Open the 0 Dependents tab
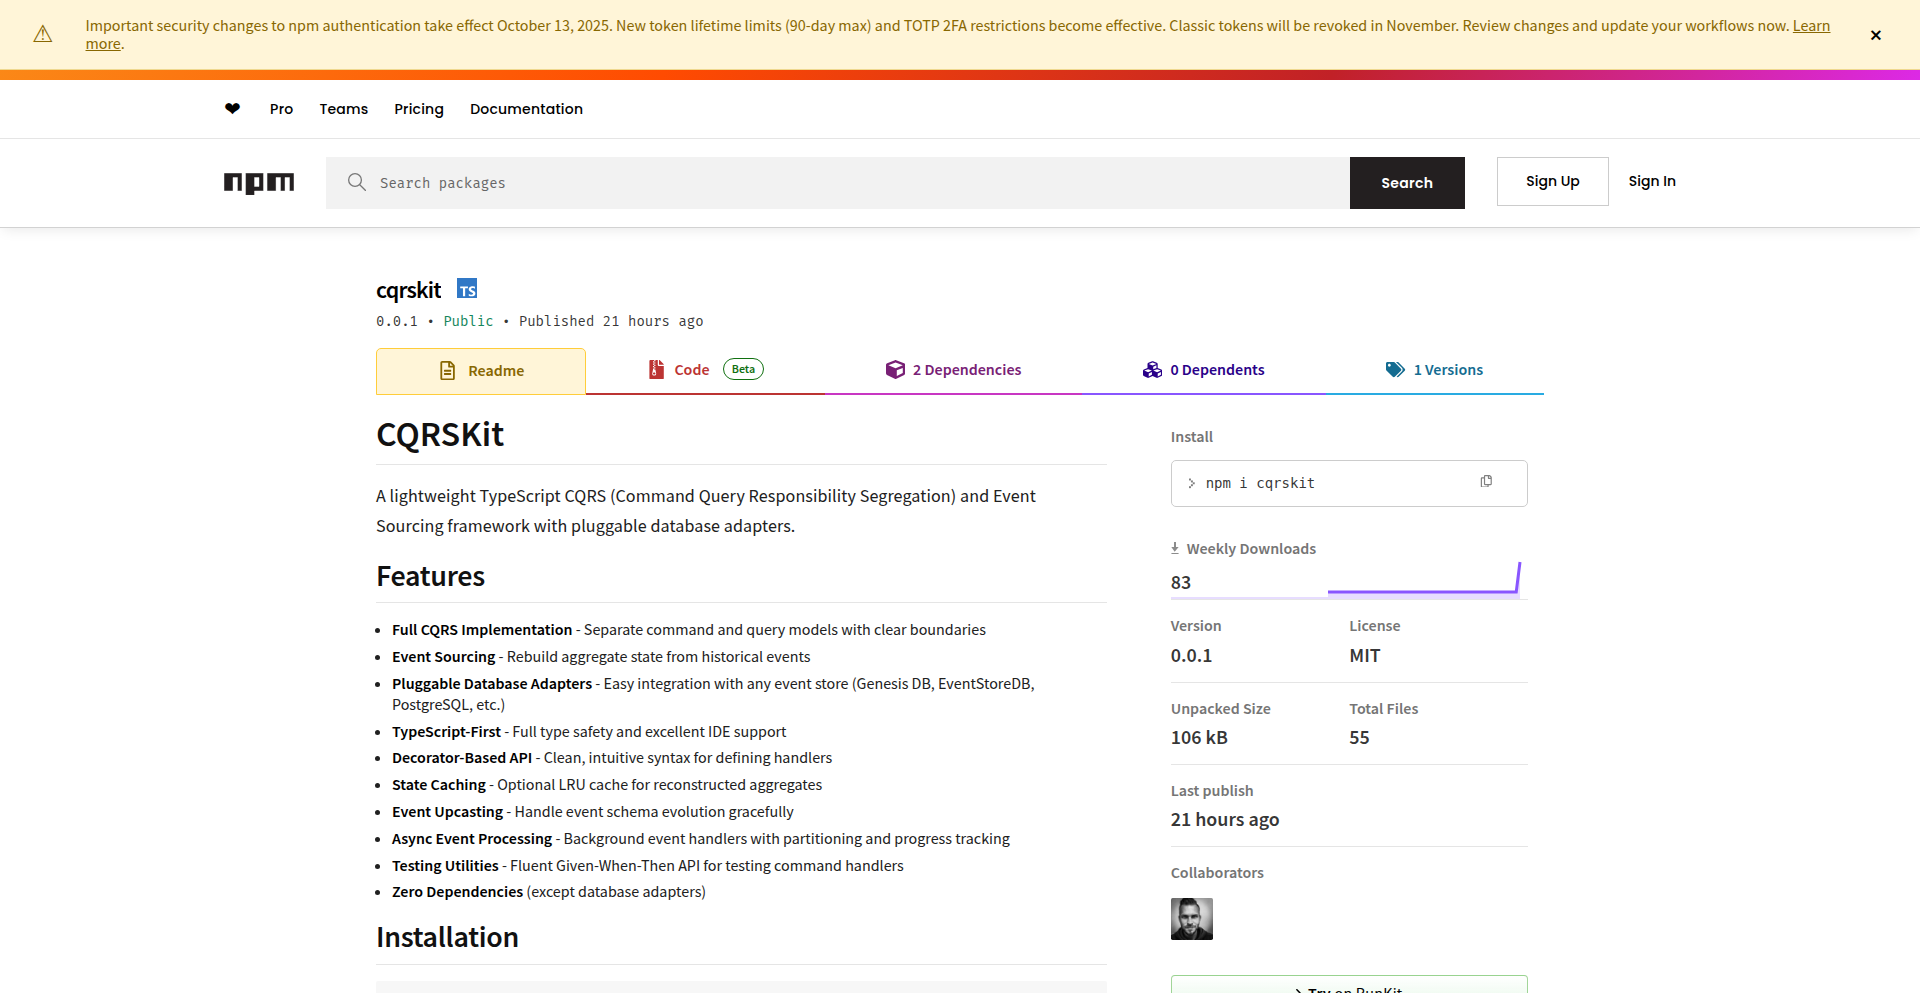Viewport: 1920px width, 993px height. pos(1204,370)
